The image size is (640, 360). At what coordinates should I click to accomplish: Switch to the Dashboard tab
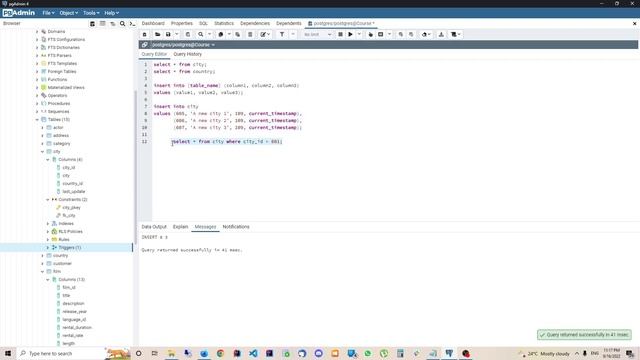point(153,24)
